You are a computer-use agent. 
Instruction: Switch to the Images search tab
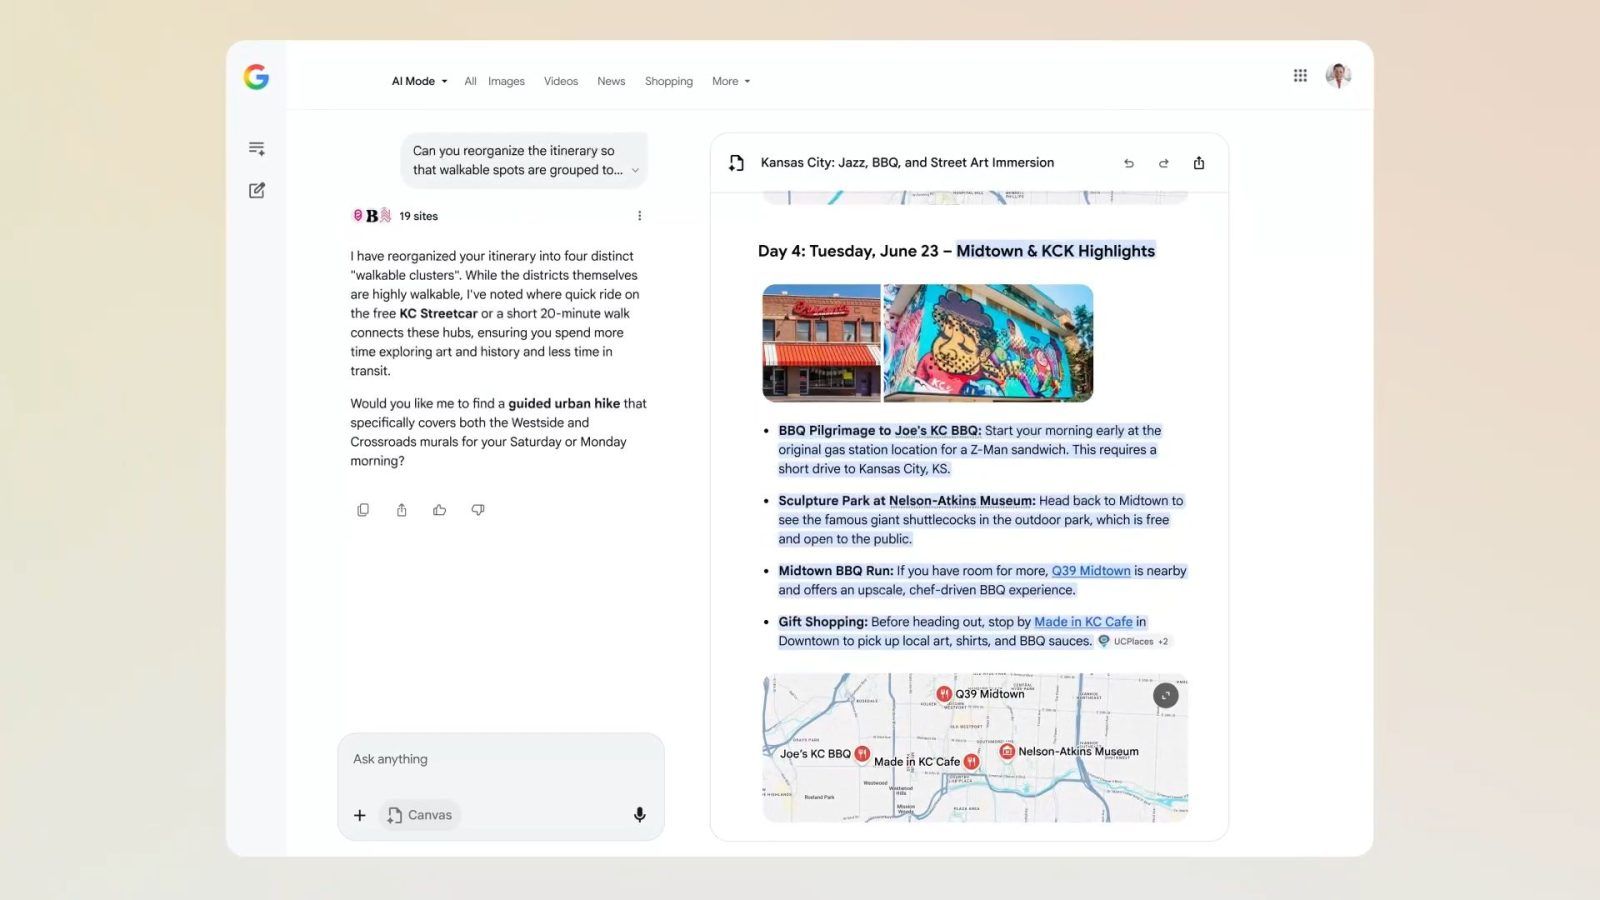pyautogui.click(x=505, y=81)
